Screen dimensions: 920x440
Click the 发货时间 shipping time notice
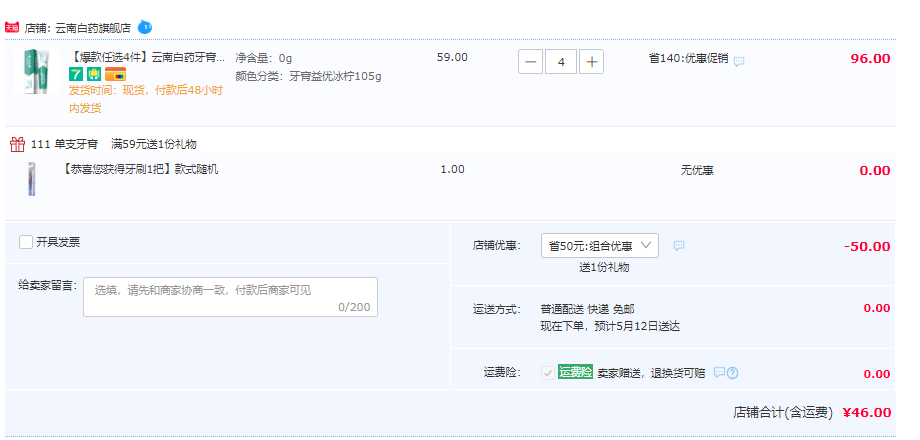point(146,99)
